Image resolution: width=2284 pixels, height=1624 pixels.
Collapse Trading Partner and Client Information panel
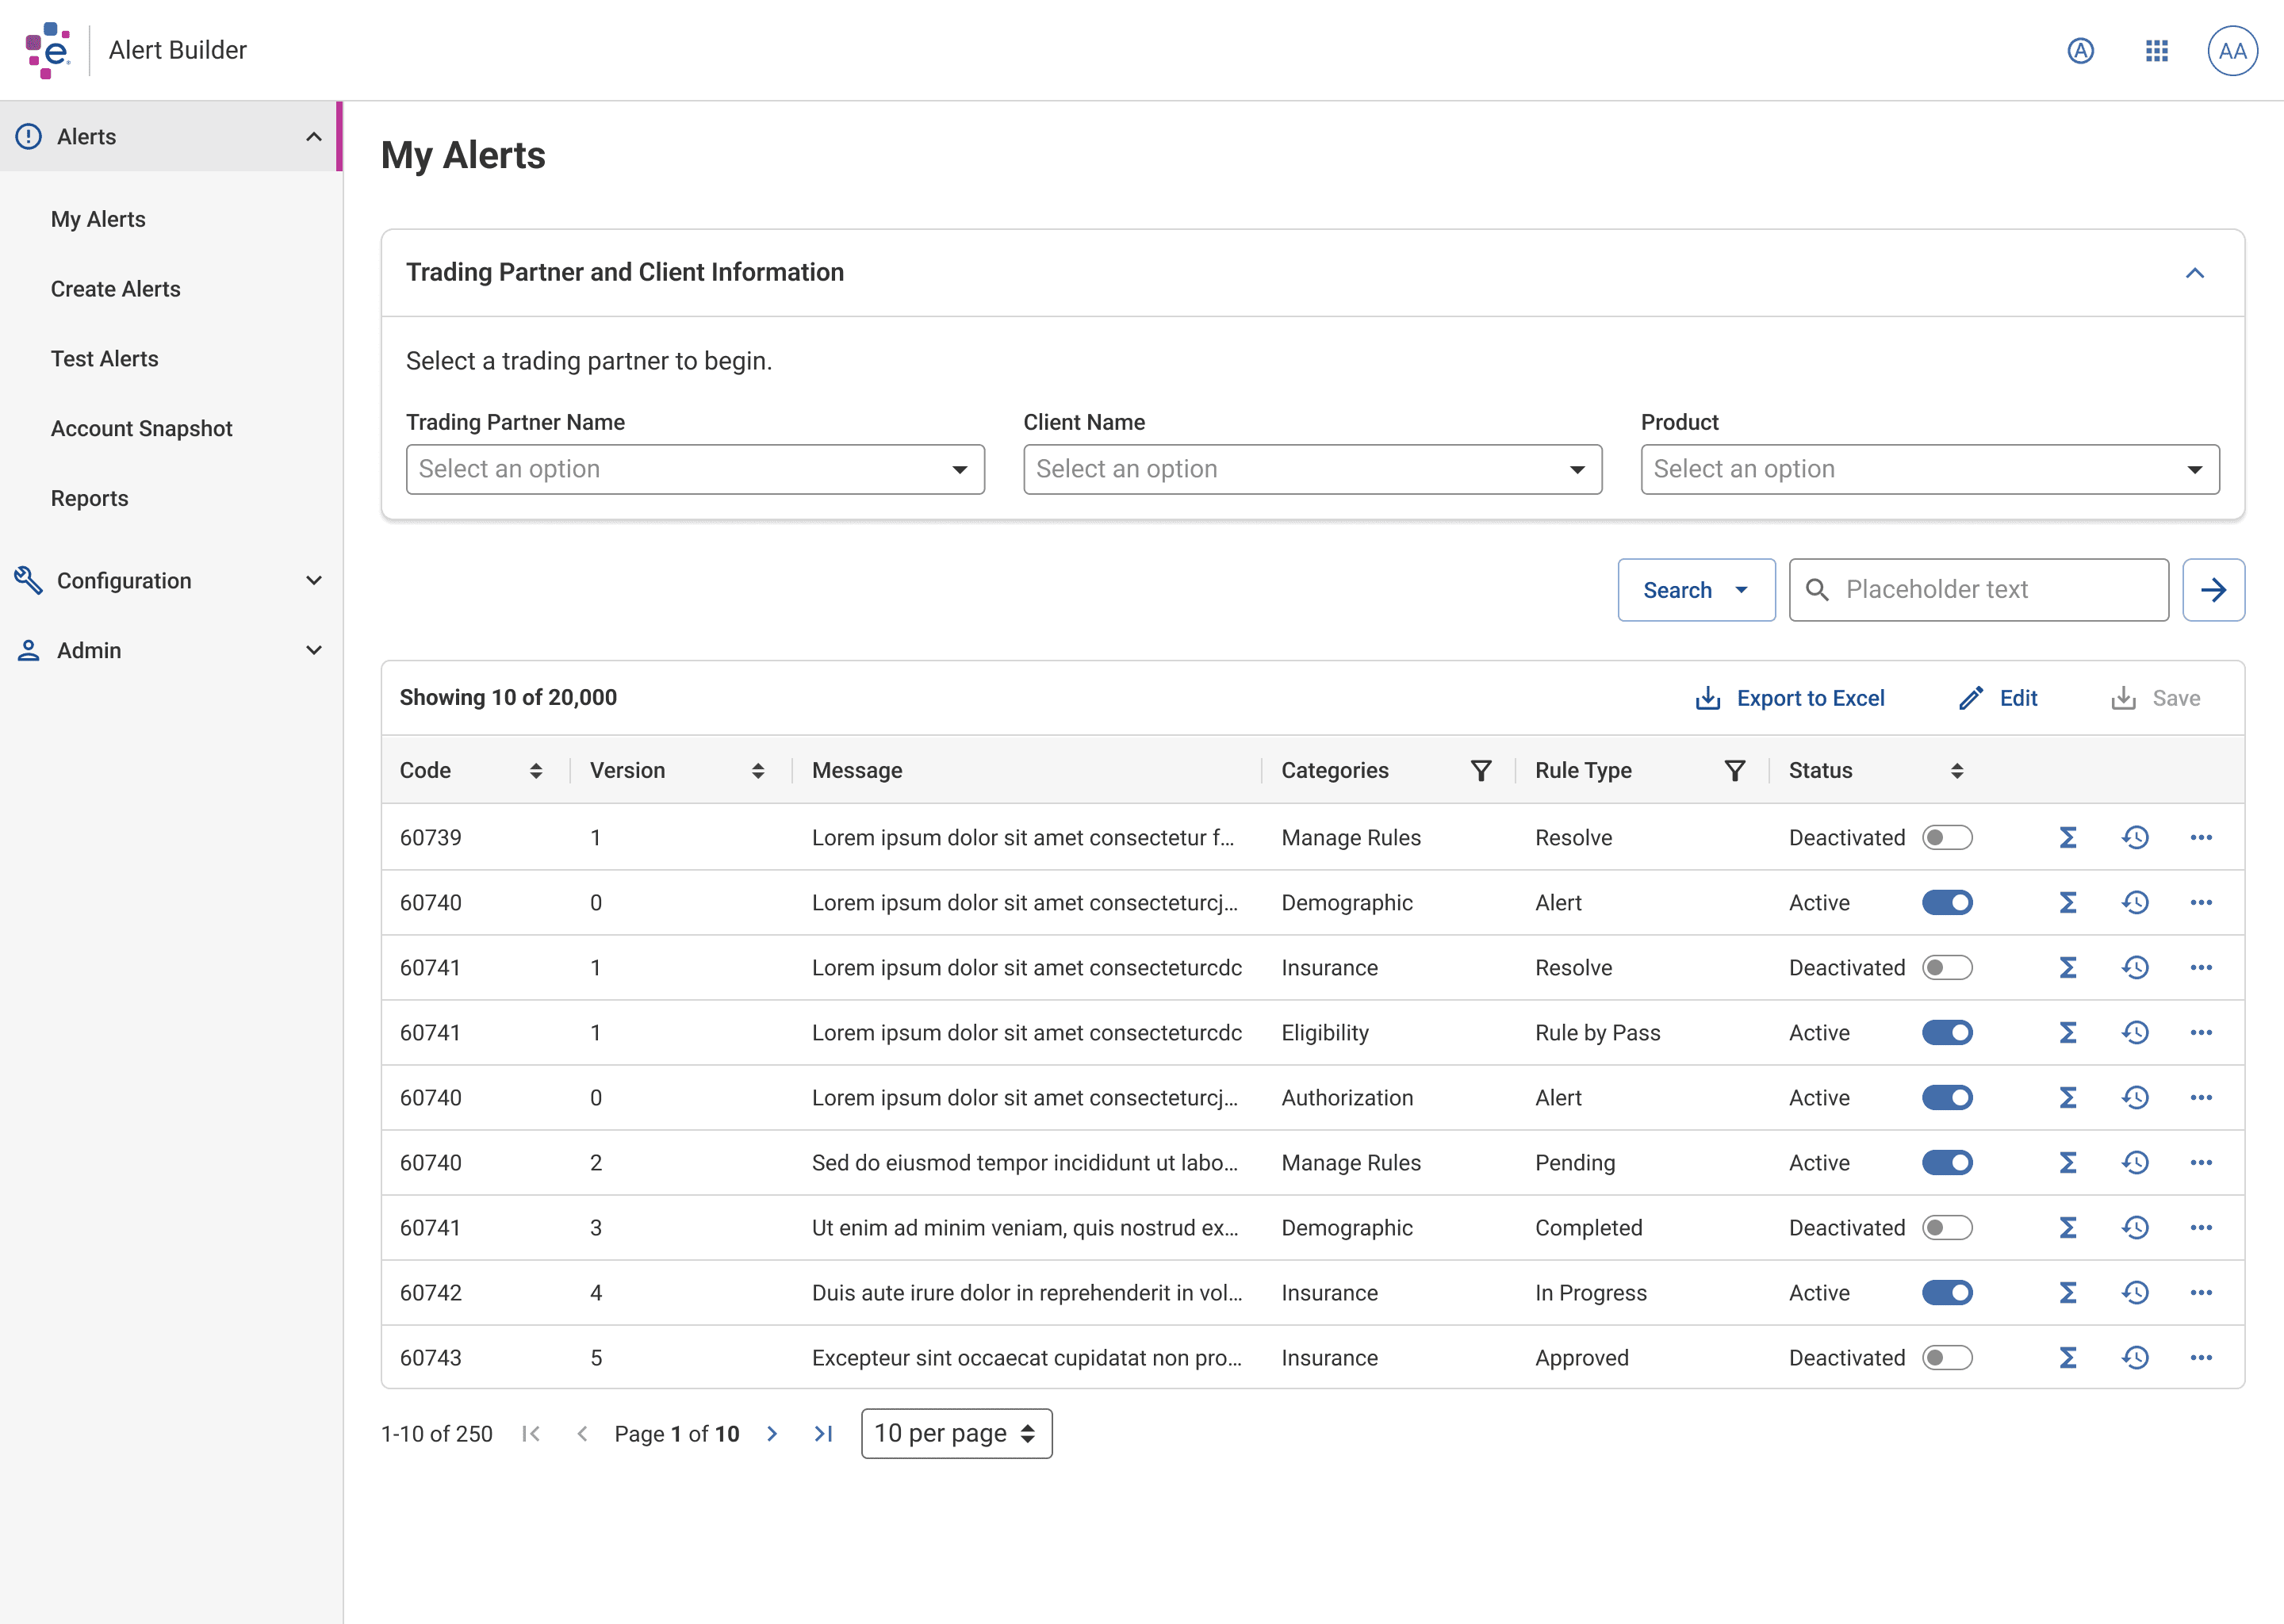coord(2194,273)
